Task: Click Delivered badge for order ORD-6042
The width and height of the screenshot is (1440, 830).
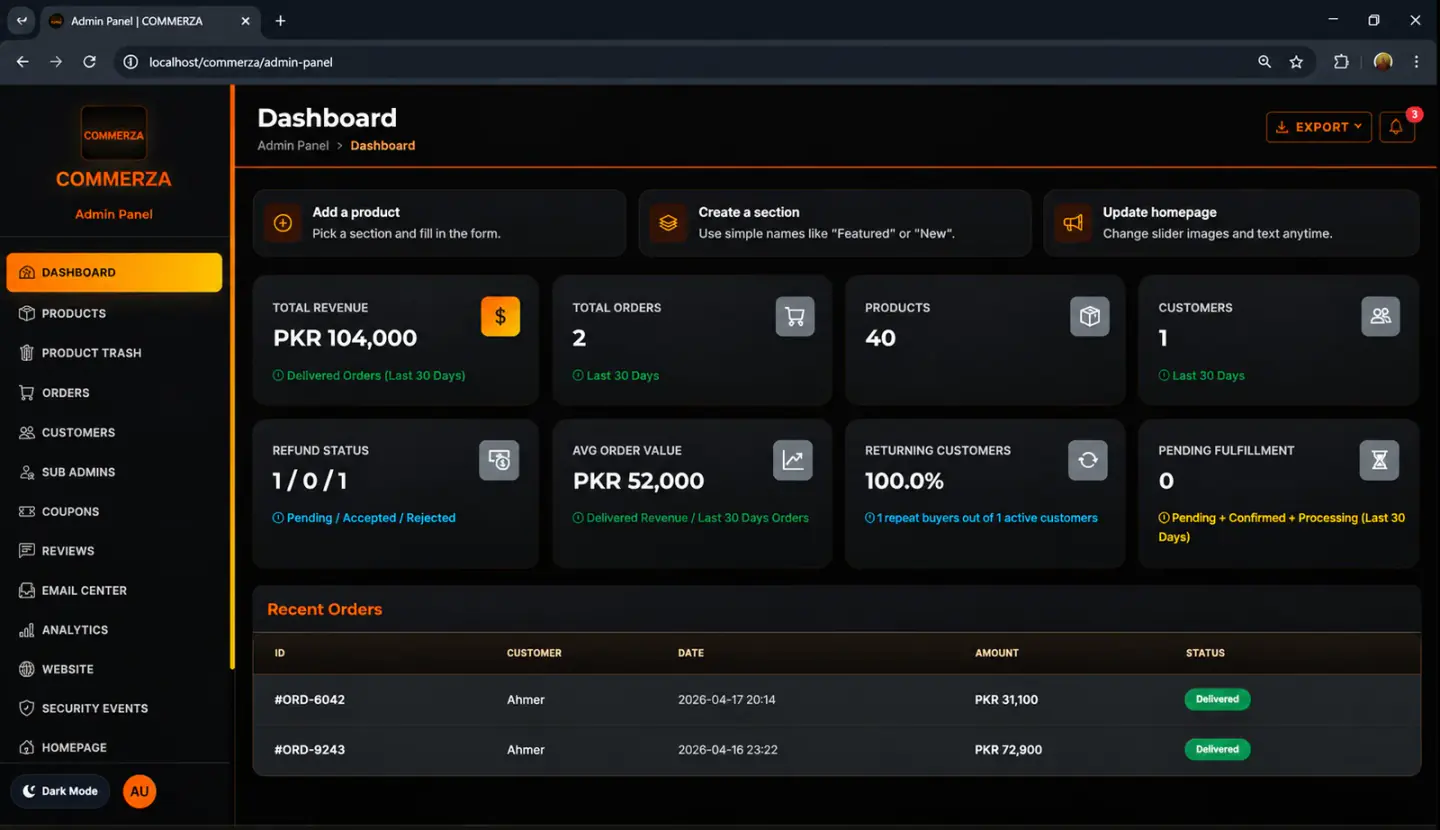Action: pyautogui.click(x=1217, y=699)
